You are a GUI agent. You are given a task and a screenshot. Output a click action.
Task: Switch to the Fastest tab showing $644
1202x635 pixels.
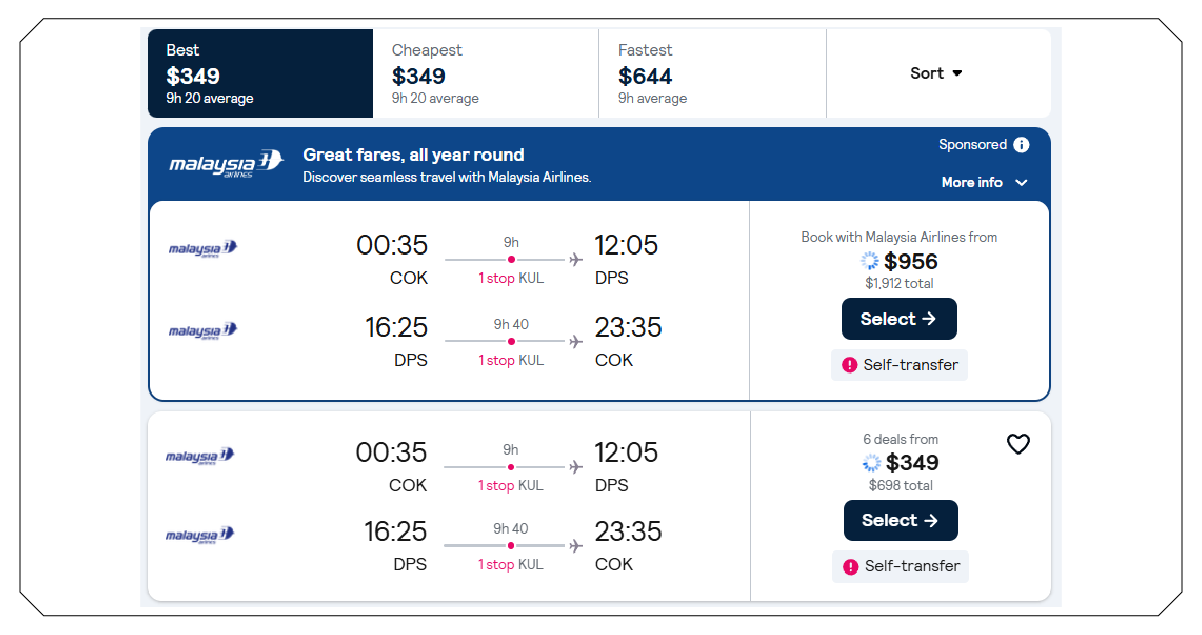(712, 73)
